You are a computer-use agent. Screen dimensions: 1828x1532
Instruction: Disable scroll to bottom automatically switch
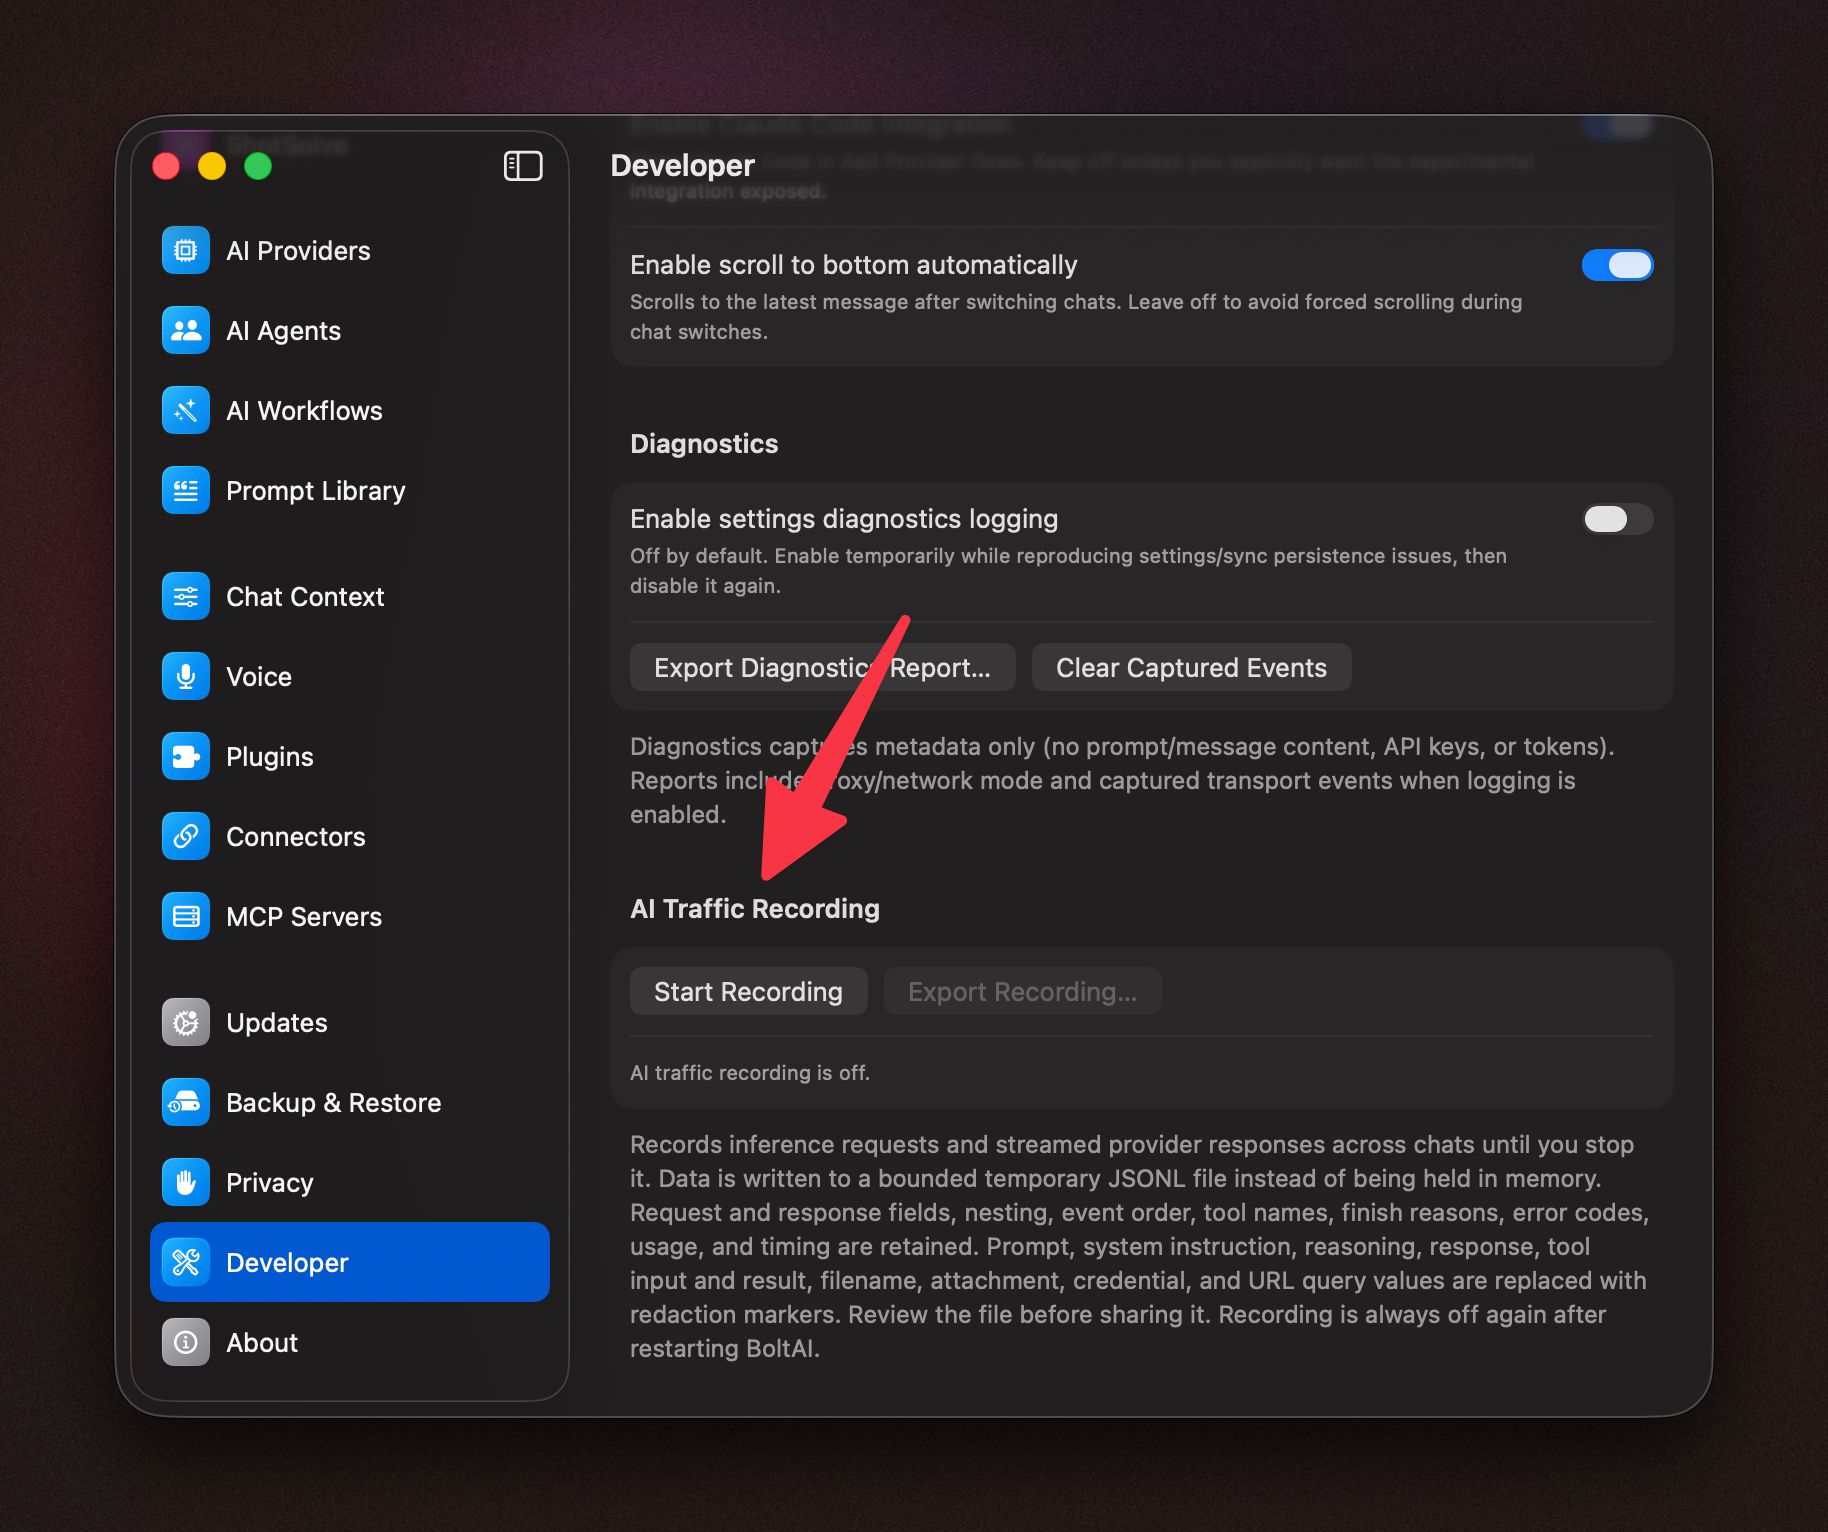click(1617, 265)
